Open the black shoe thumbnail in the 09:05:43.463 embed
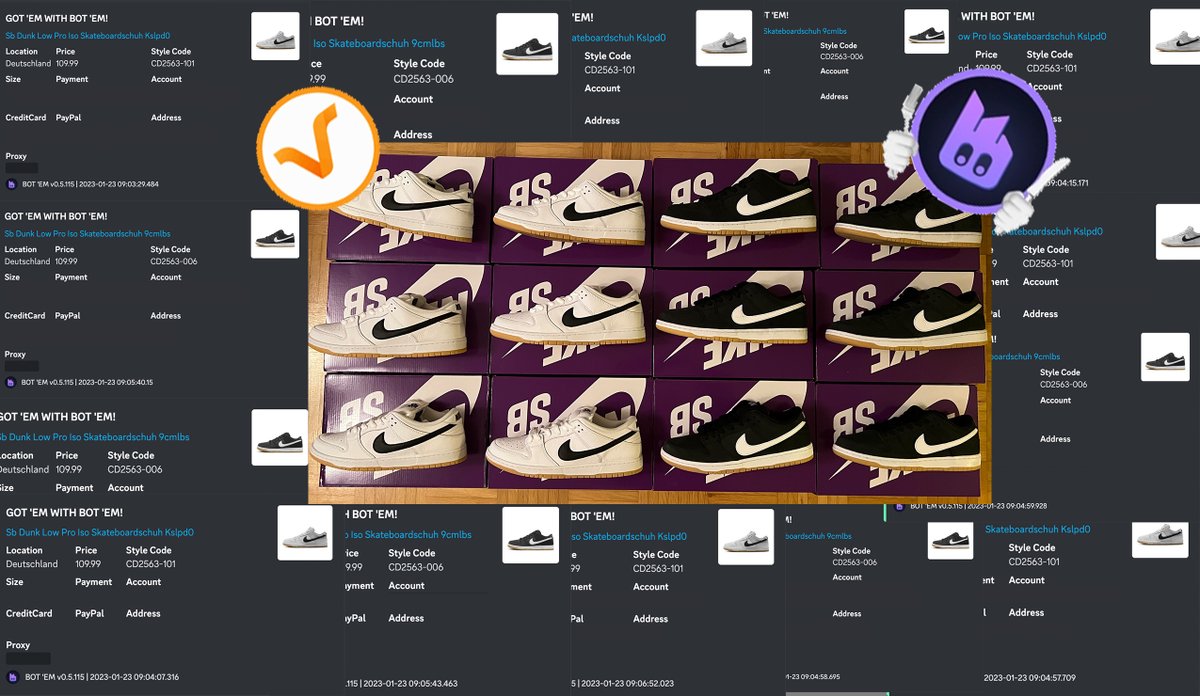 point(530,536)
